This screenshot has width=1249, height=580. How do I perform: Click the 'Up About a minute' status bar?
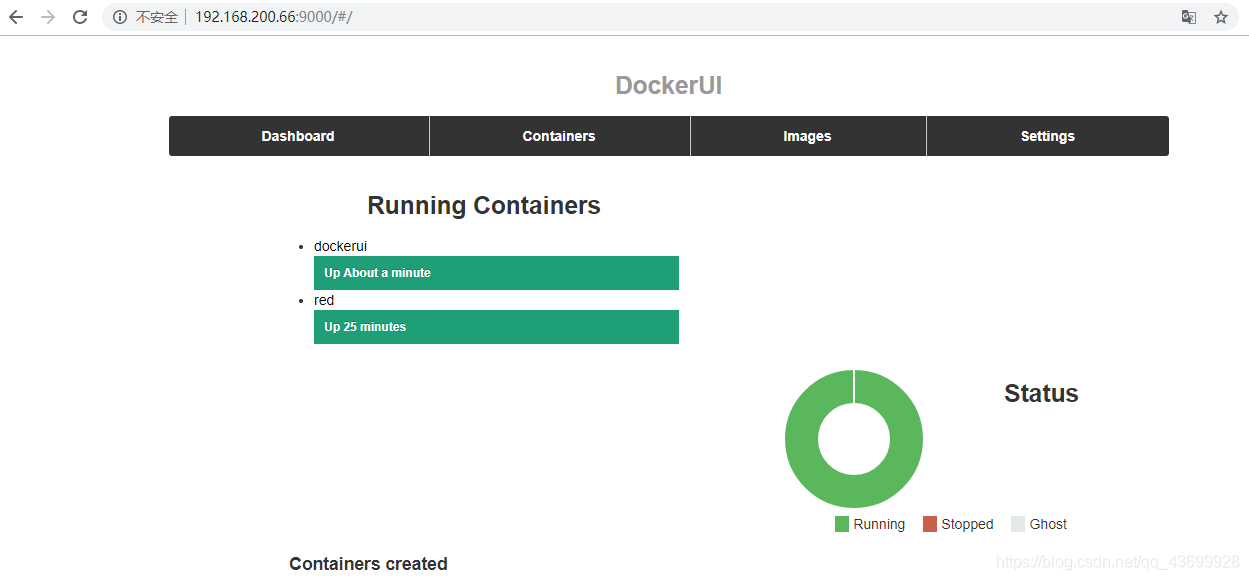(x=496, y=273)
